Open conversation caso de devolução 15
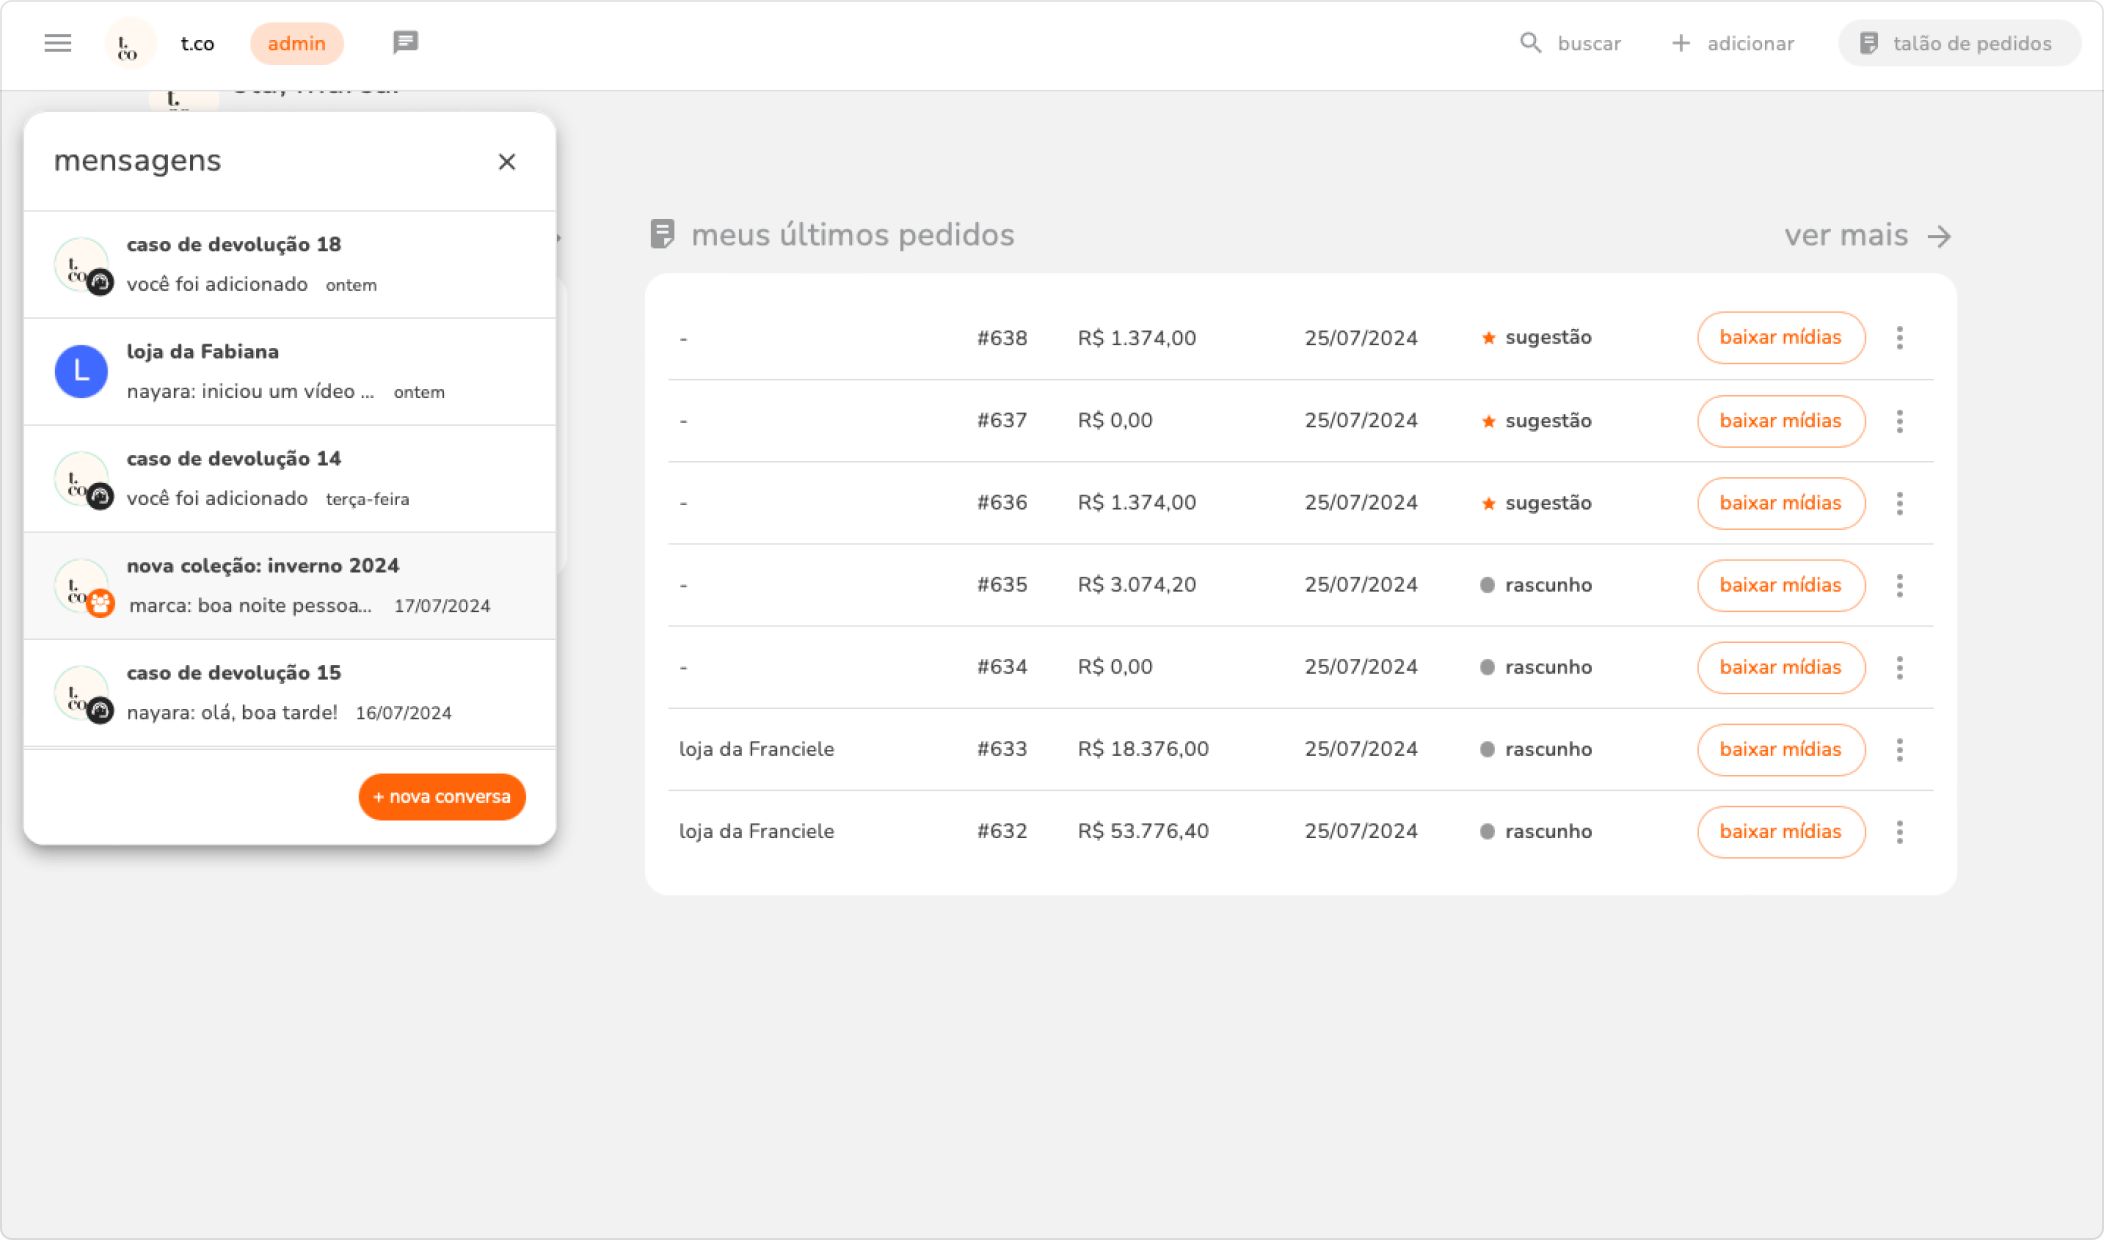Screen dimensions: 2104x1240 290,692
